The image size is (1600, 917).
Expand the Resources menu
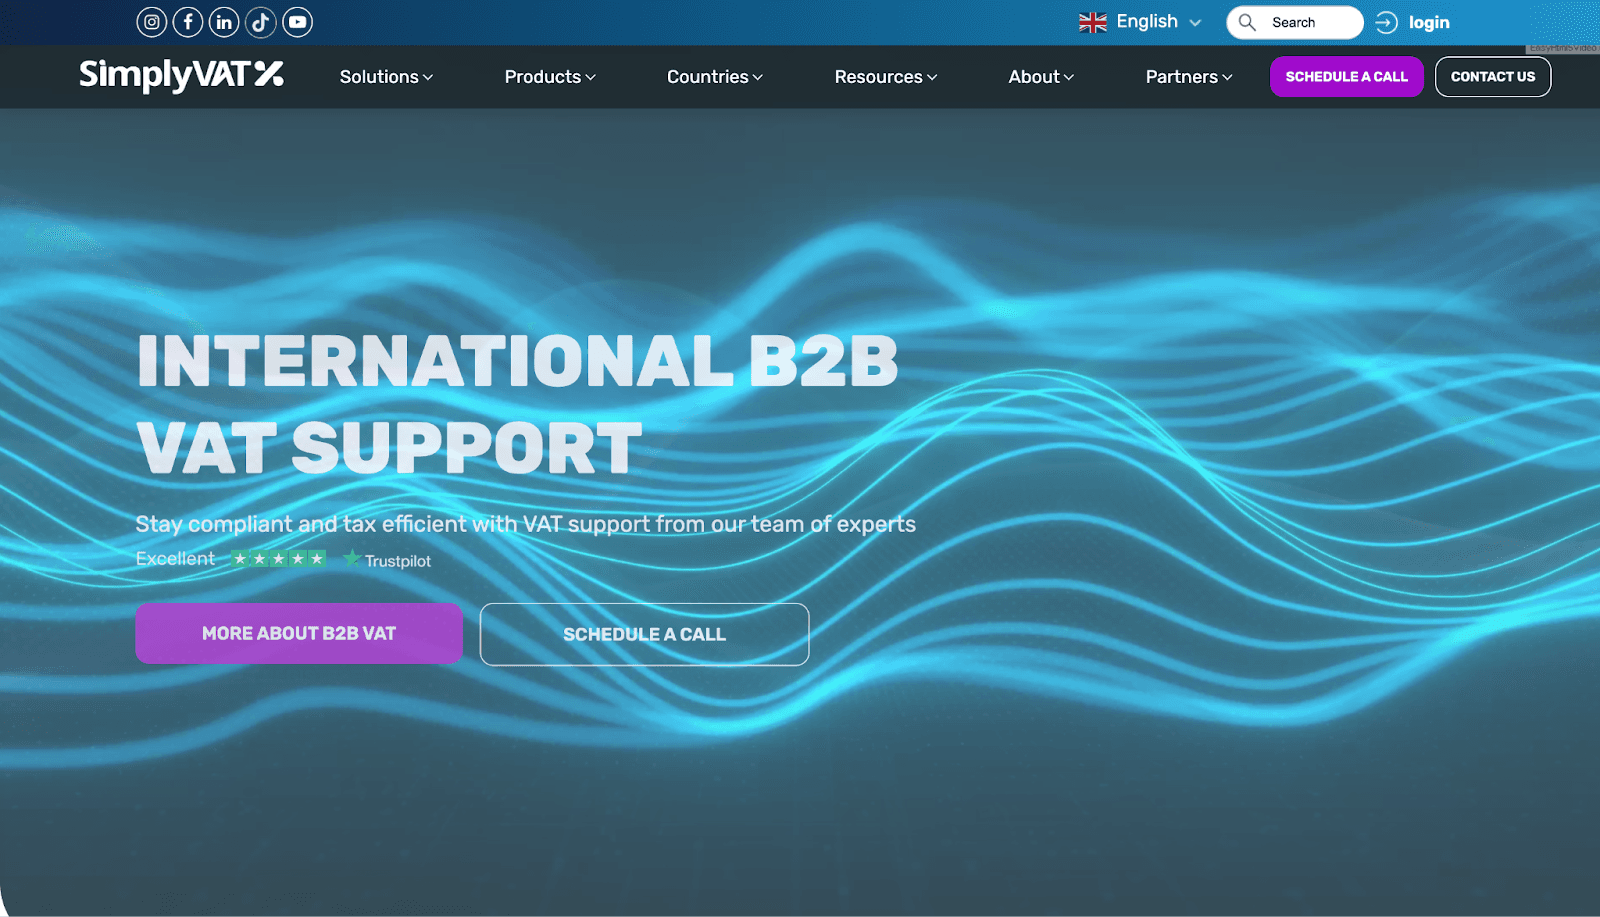886,77
